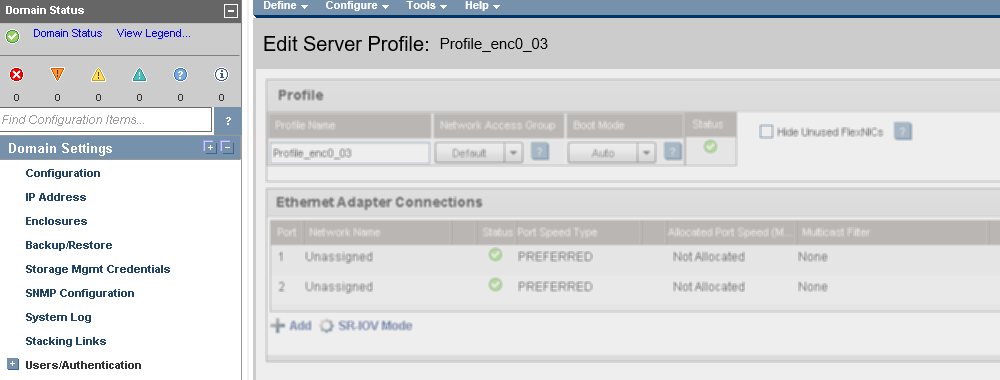
Task: Click Not Allocated speed for port 1
Action: (x=709, y=257)
